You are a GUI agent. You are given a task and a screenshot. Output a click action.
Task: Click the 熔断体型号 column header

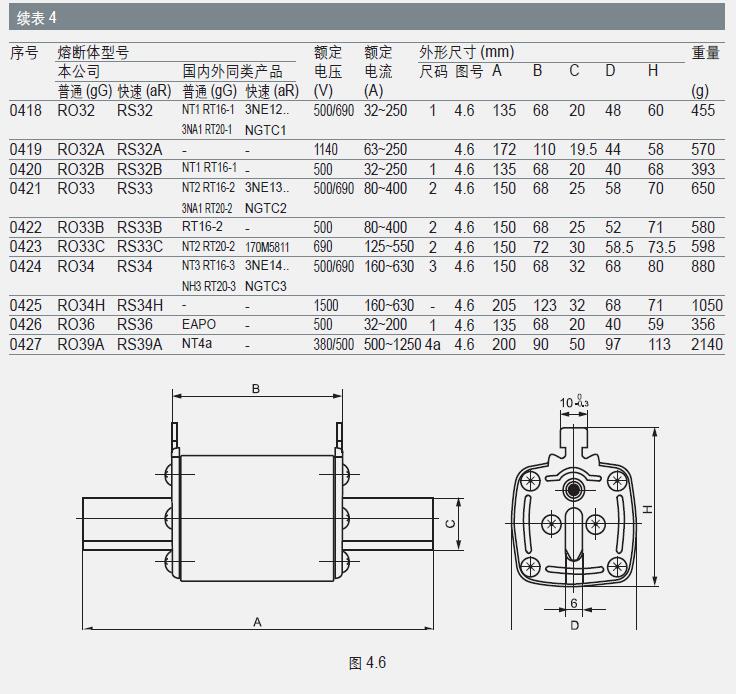(93, 52)
